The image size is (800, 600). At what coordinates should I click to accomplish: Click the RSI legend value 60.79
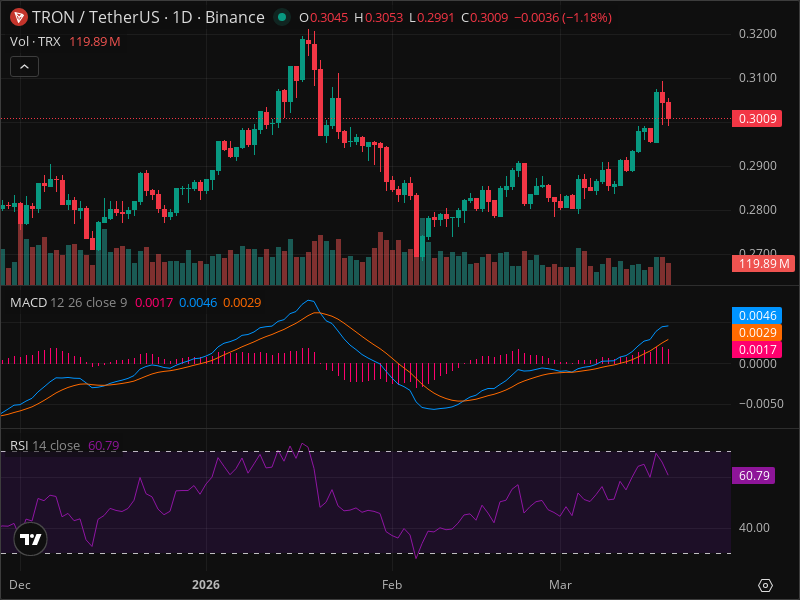104,445
